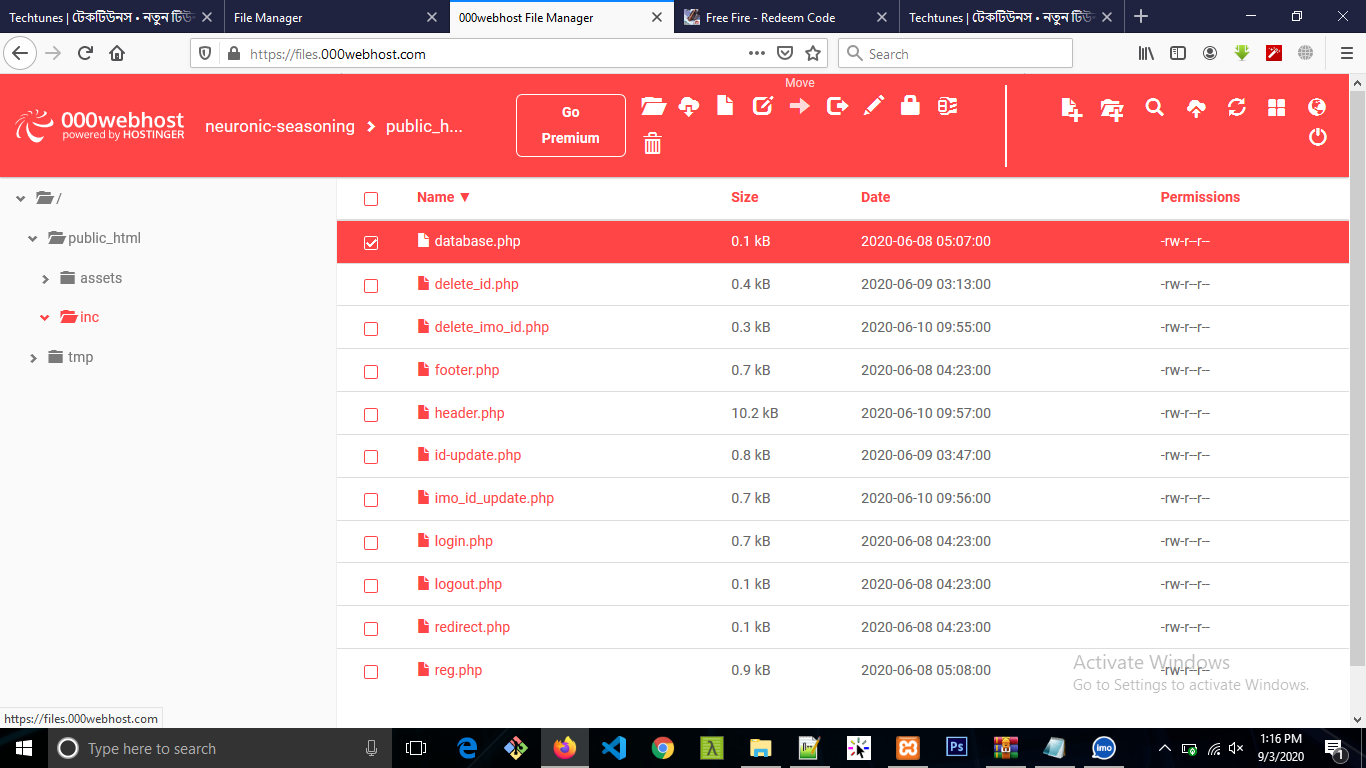Image resolution: width=1366 pixels, height=768 pixels.
Task: Log out using the power icon
Action: [1318, 137]
